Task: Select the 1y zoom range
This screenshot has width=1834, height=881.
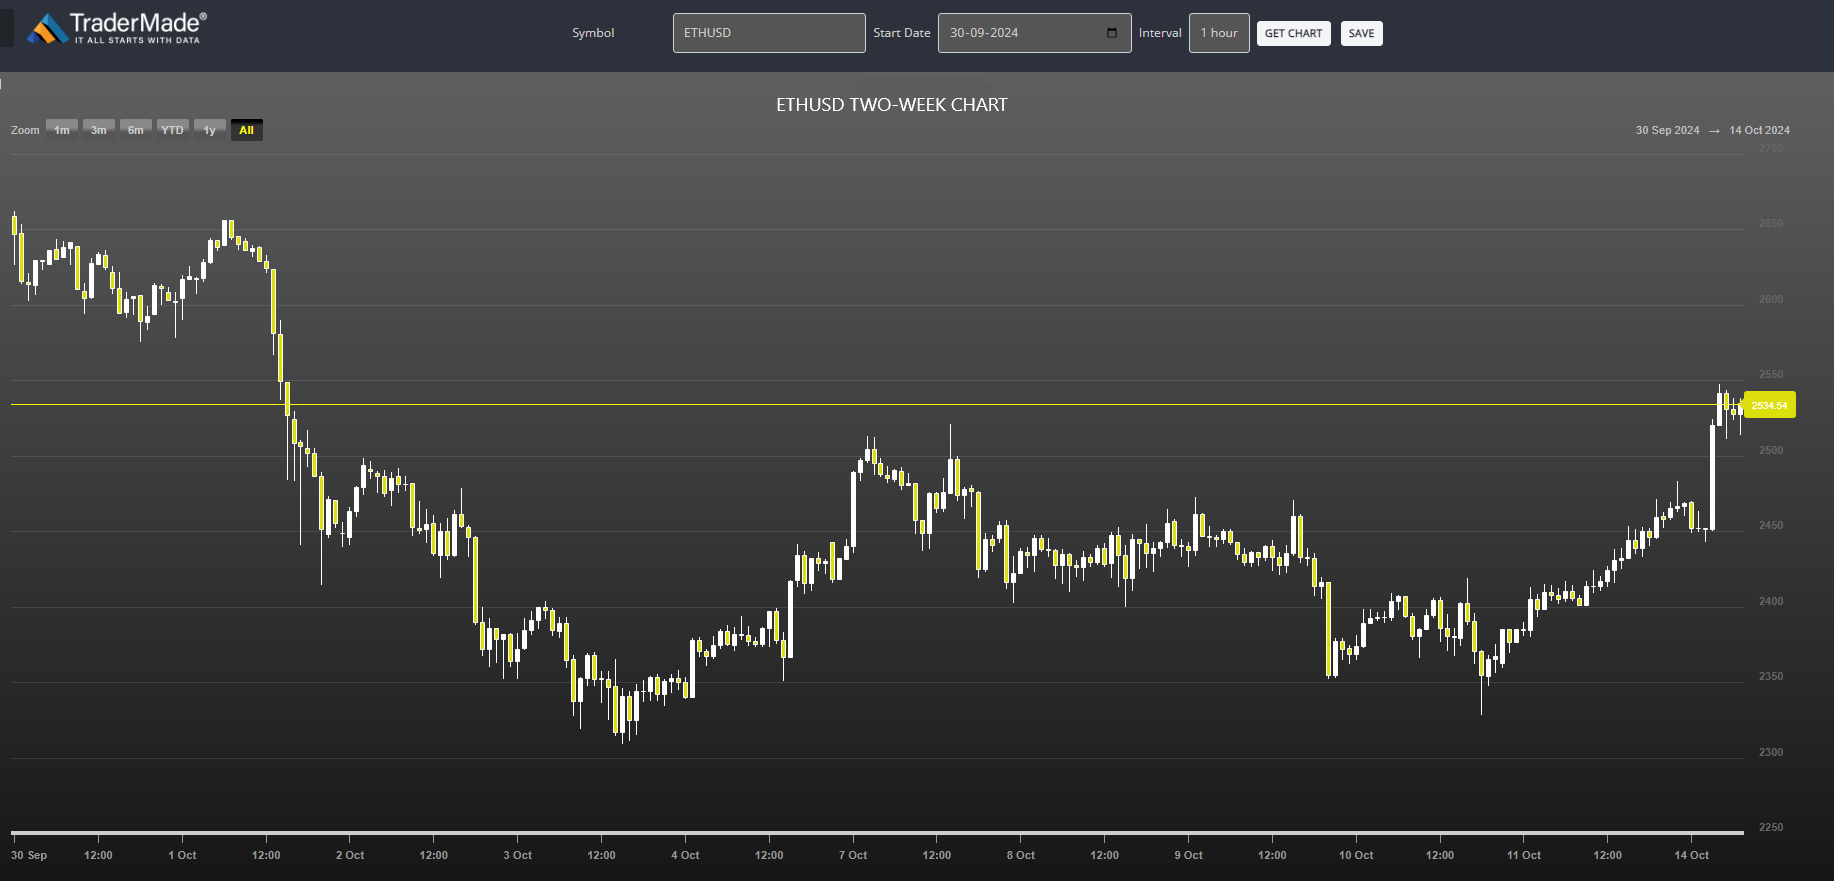Action: [210, 130]
